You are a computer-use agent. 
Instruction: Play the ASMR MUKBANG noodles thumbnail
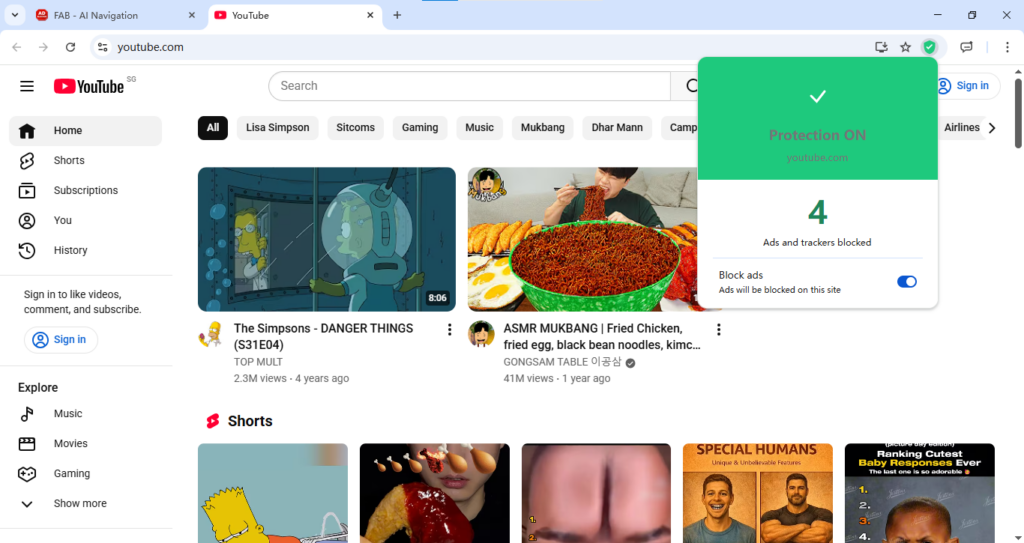point(583,239)
